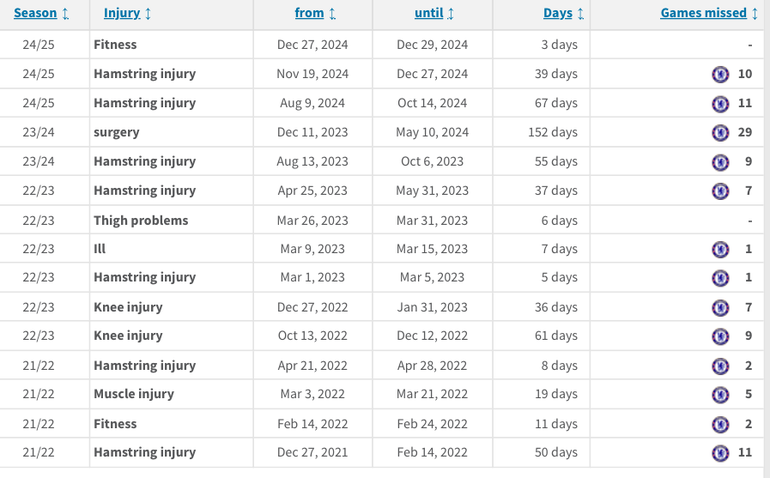Image resolution: width=770 pixels, height=478 pixels.
Task: Click the crest in the Feb 14, 2022 Fitness row
Action: [720, 424]
